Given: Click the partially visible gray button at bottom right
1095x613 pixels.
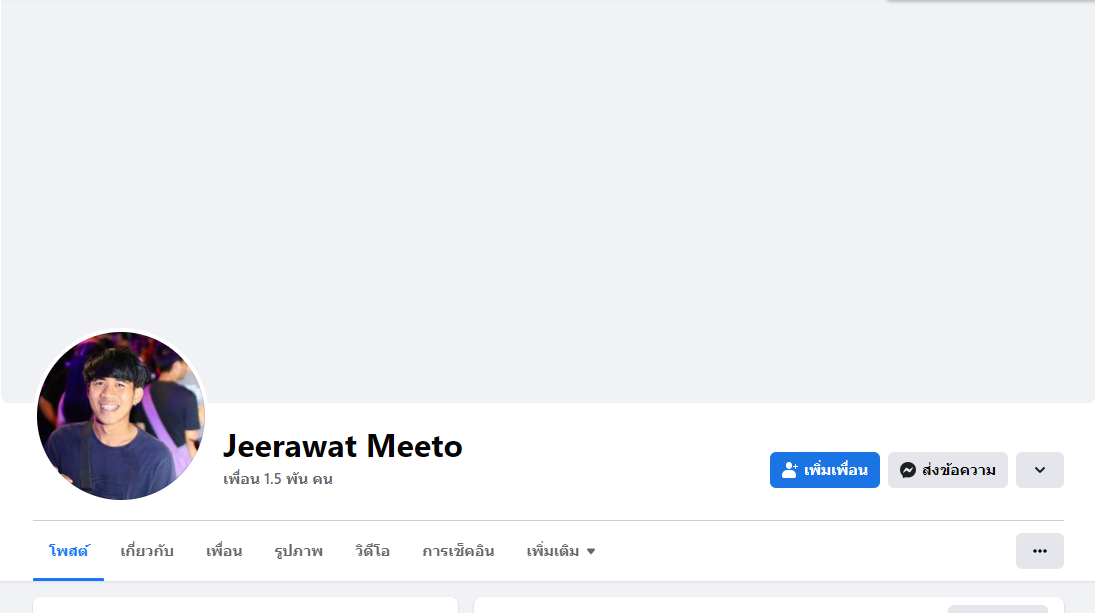Looking at the screenshot, I should pyautogui.click(x=997, y=609).
